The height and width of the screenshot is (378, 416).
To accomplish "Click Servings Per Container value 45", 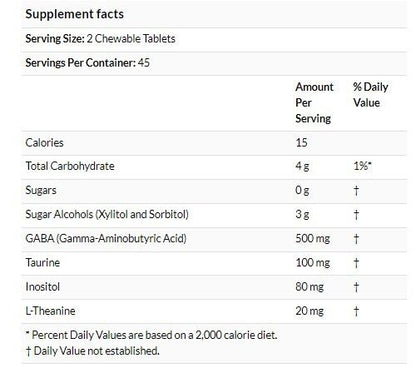I will (144, 63).
